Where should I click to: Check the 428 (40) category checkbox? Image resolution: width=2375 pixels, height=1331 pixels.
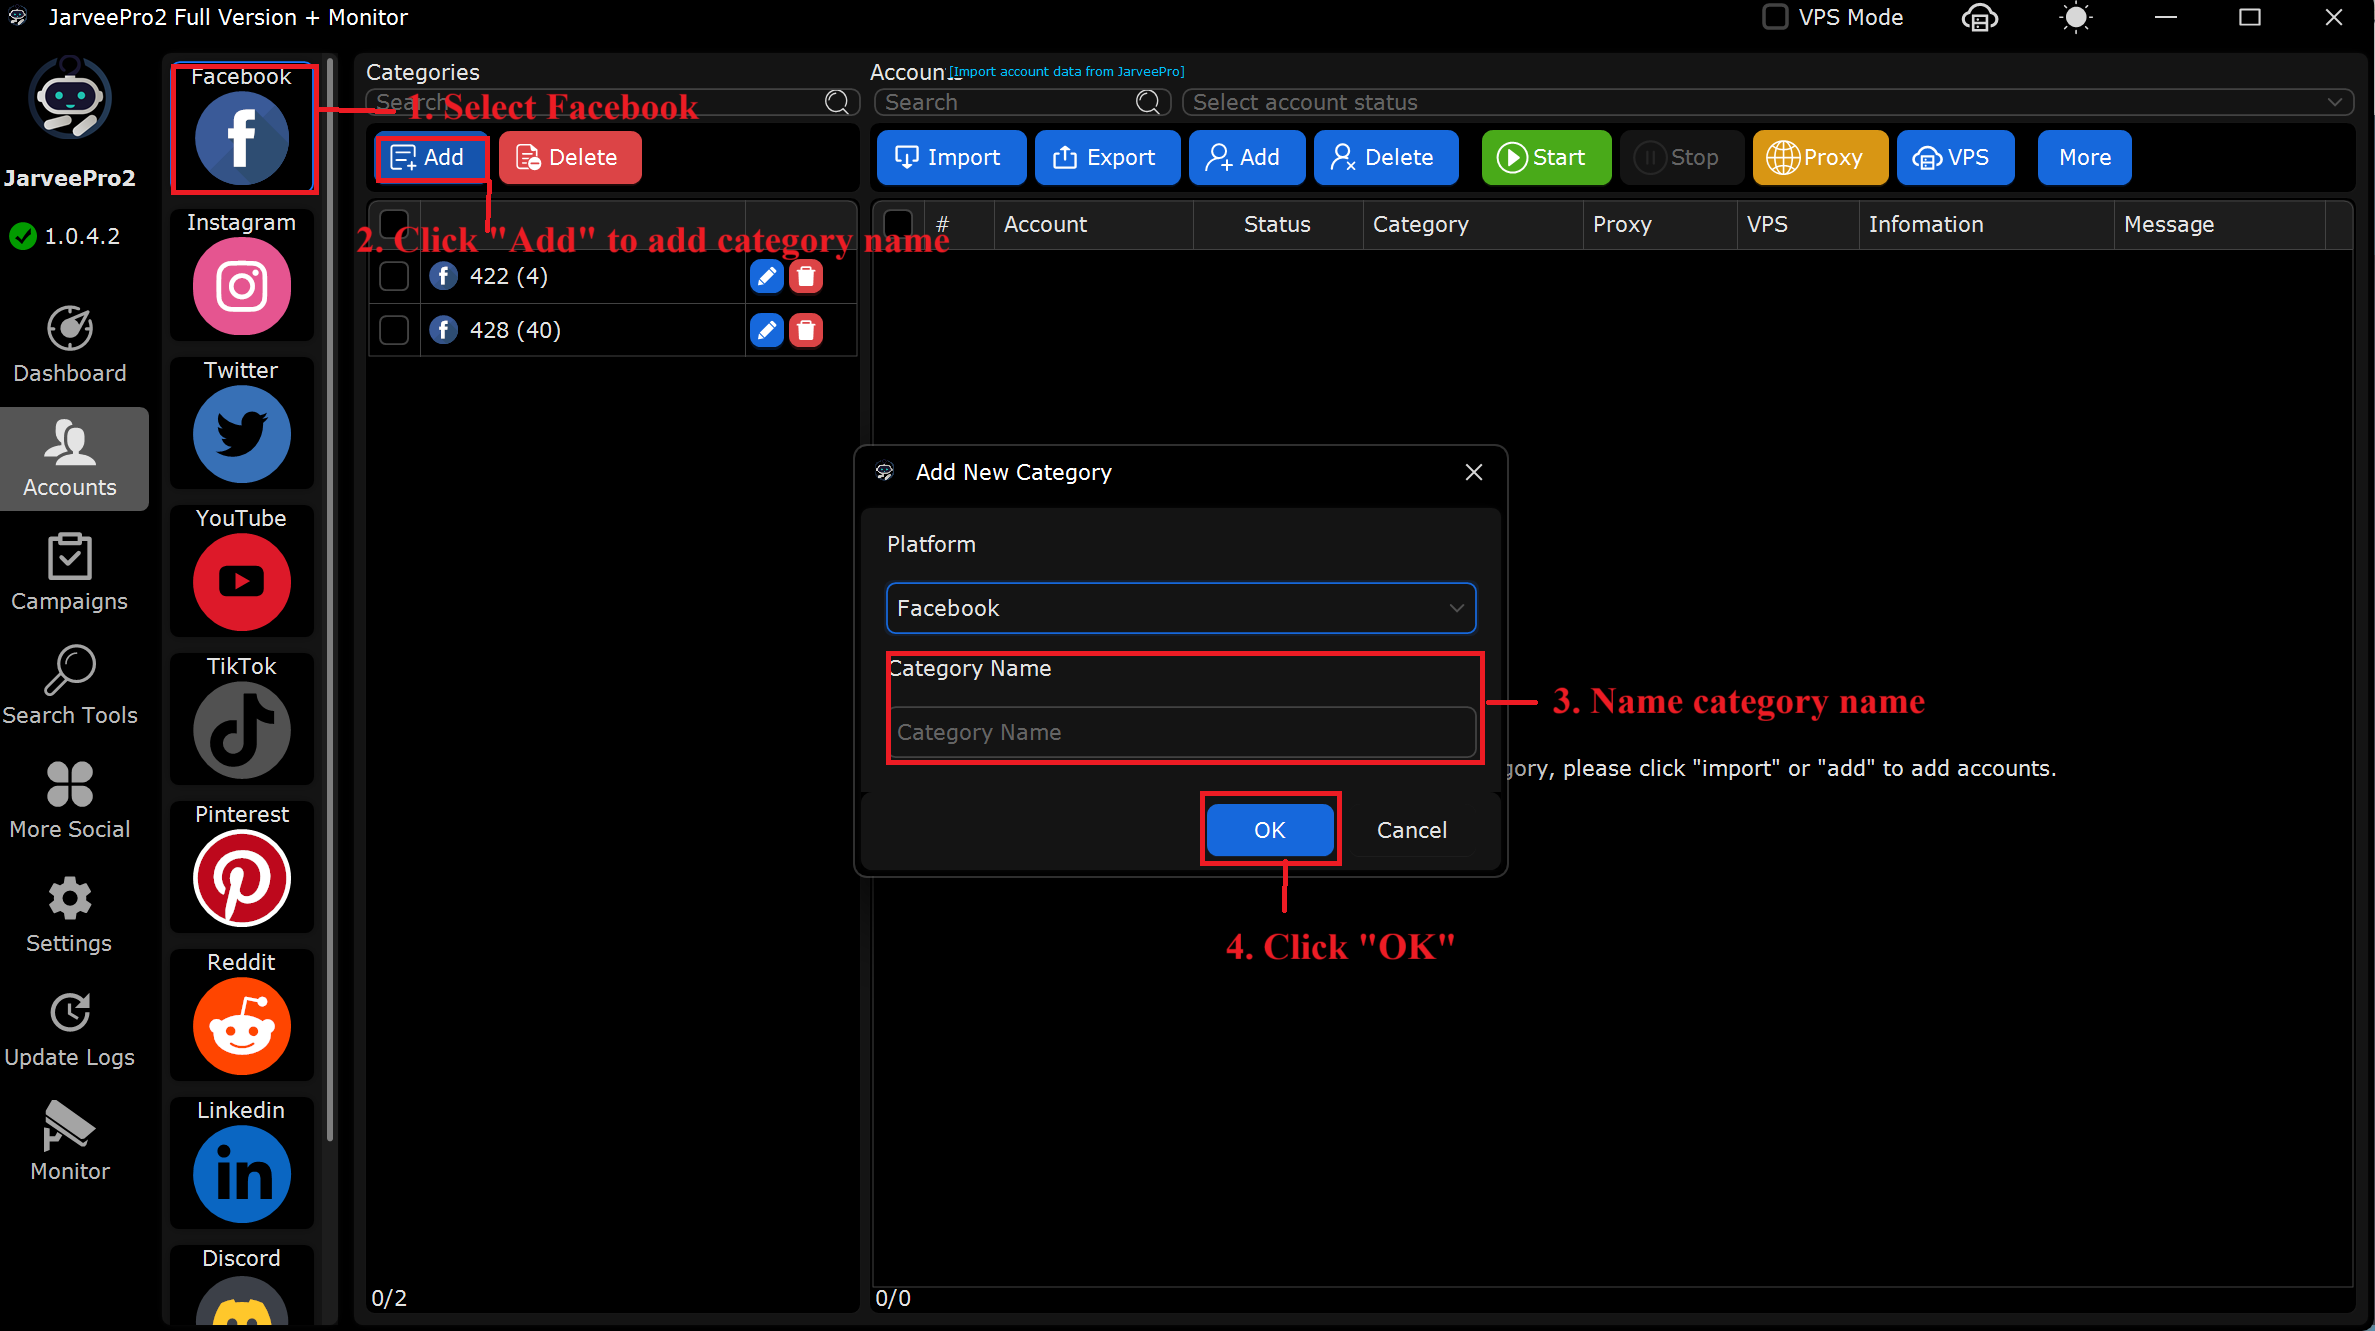click(394, 330)
